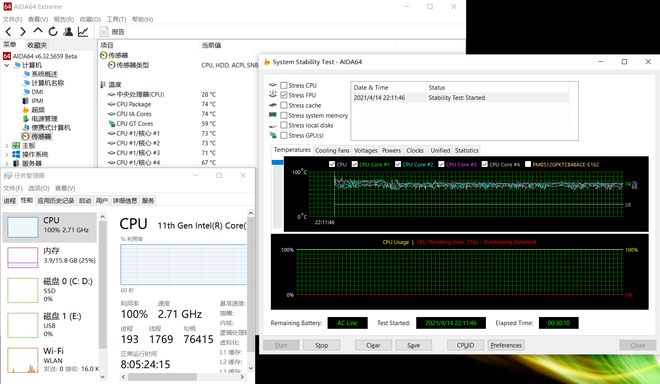
Task: Click Task Manager sidebar scroll-down arrow
Action: click(103, 377)
